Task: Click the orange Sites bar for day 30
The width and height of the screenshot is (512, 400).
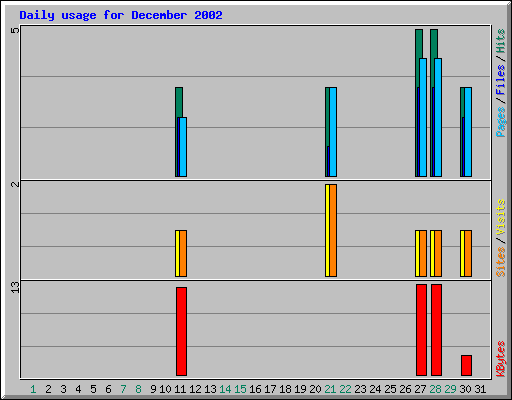Action: click(x=468, y=253)
